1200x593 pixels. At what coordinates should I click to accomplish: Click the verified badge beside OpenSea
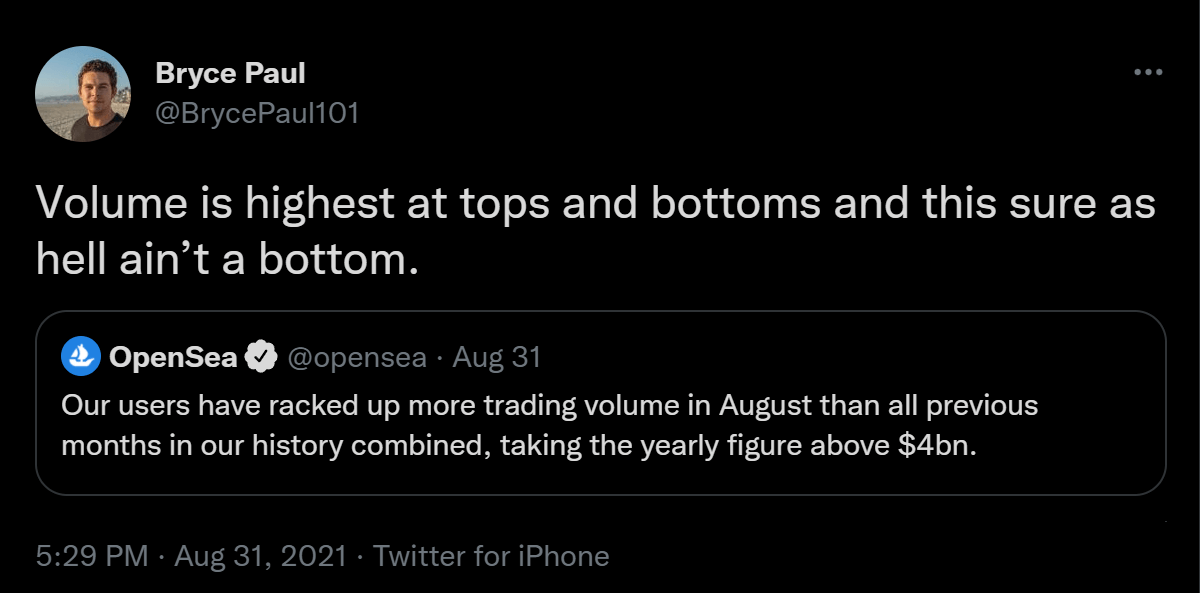(262, 357)
